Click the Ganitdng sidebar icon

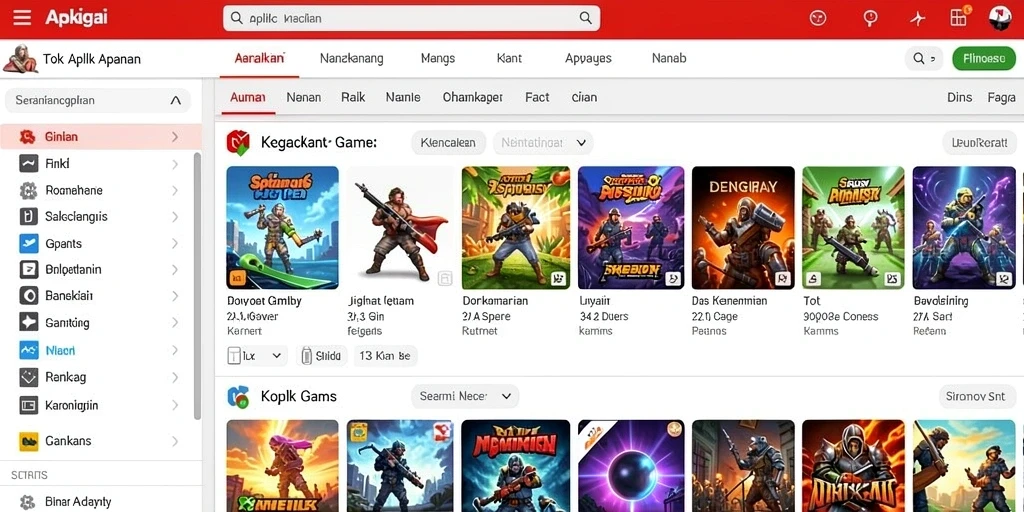point(29,323)
